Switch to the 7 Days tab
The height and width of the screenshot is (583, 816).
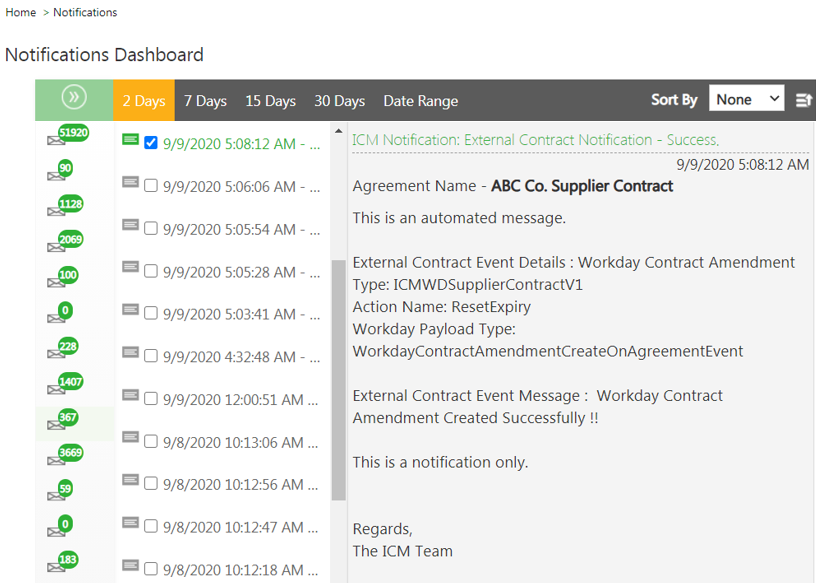click(205, 100)
